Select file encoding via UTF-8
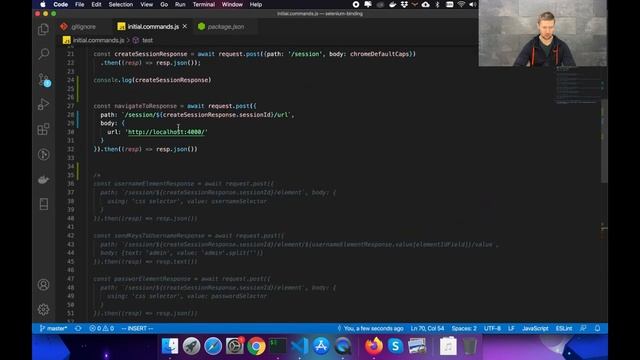This screenshot has width=640, height=360. click(x=492, y=328)
